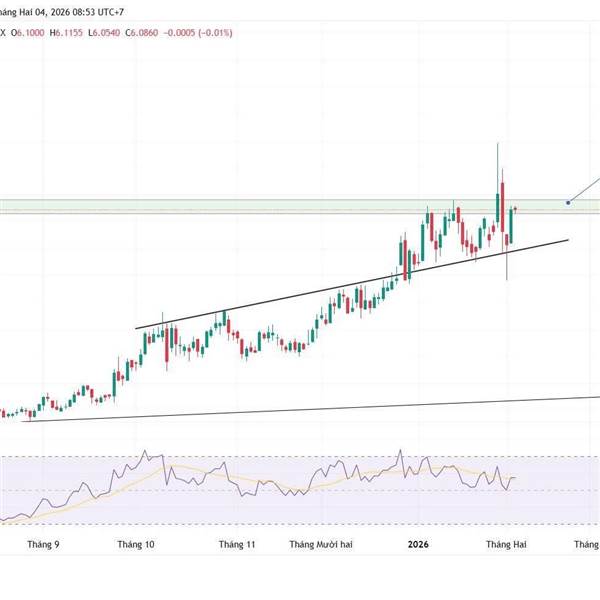Click the change value −0.0005 (−0.01%)

pos(198,33)
